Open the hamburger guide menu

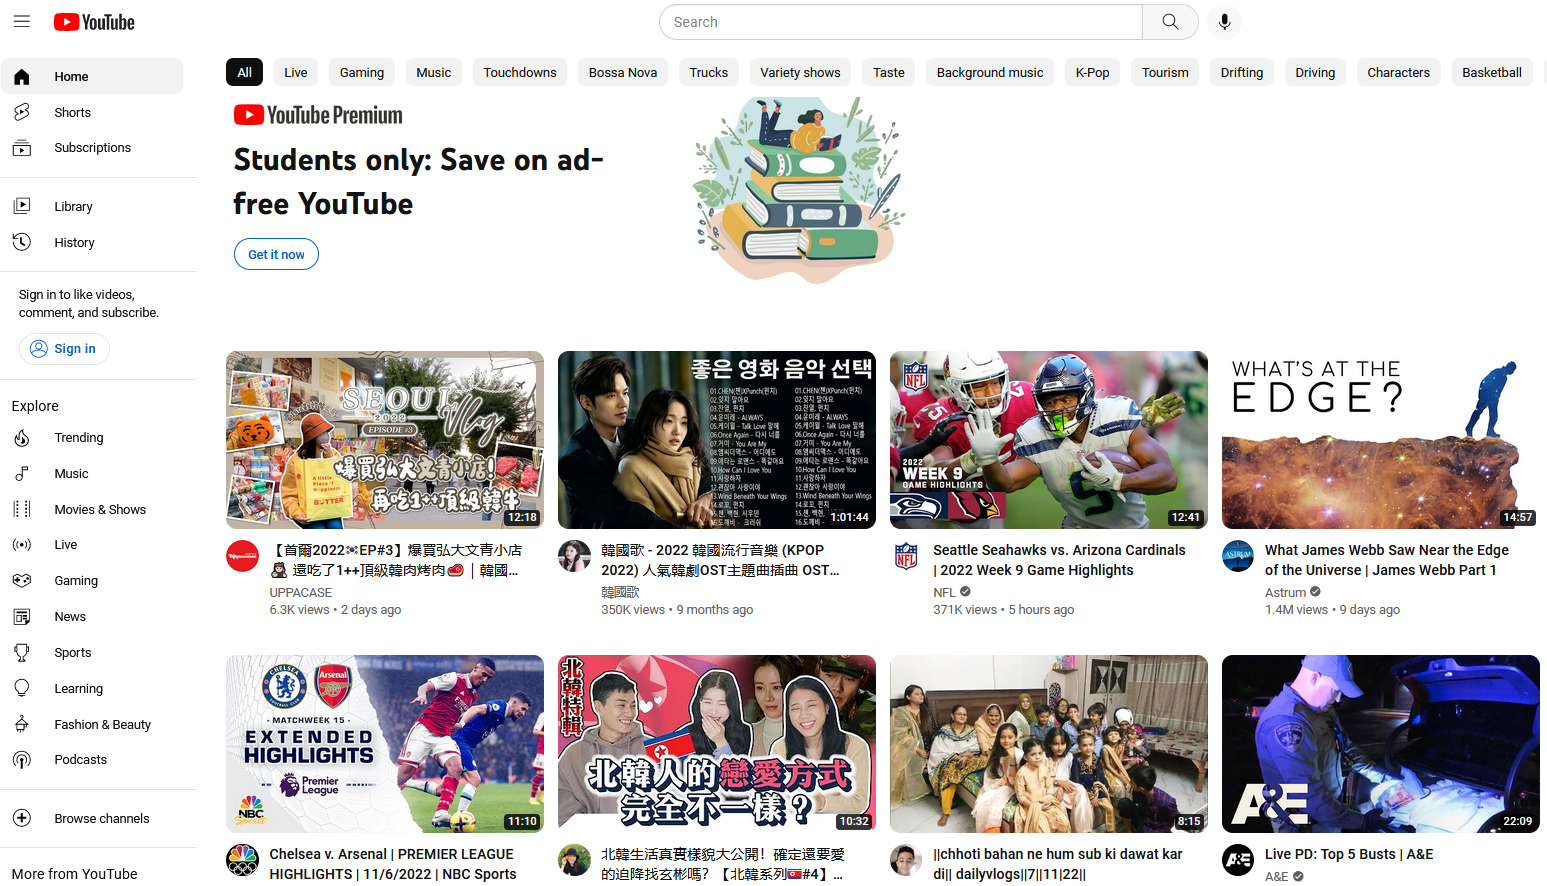click(22, 21)
